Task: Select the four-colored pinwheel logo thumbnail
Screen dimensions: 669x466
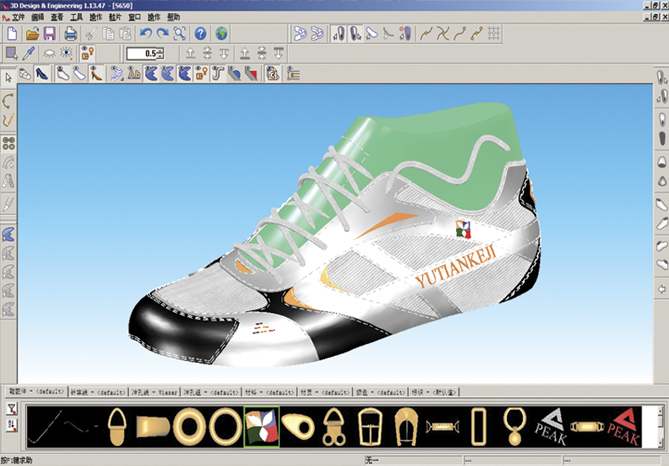Action: pos(262,426)
